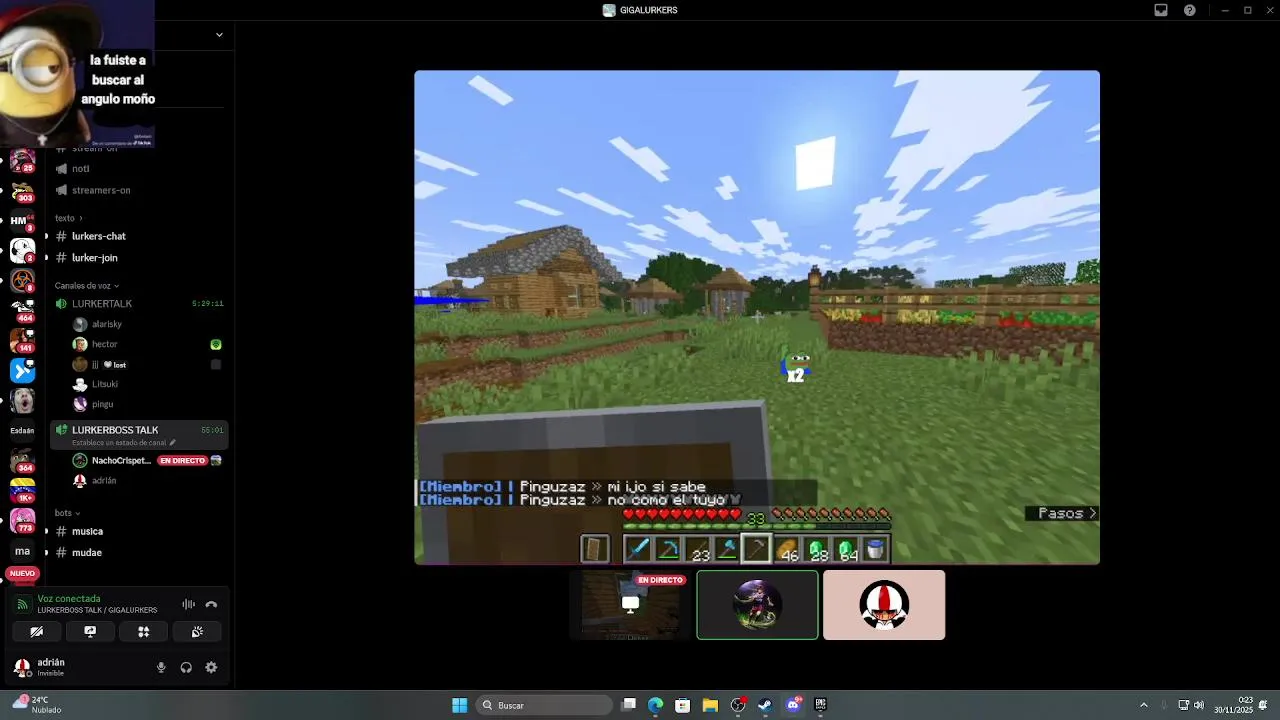Screen dimensions: 1280x720
Task: Turn on the camera in voice panel
Action: 36,631
